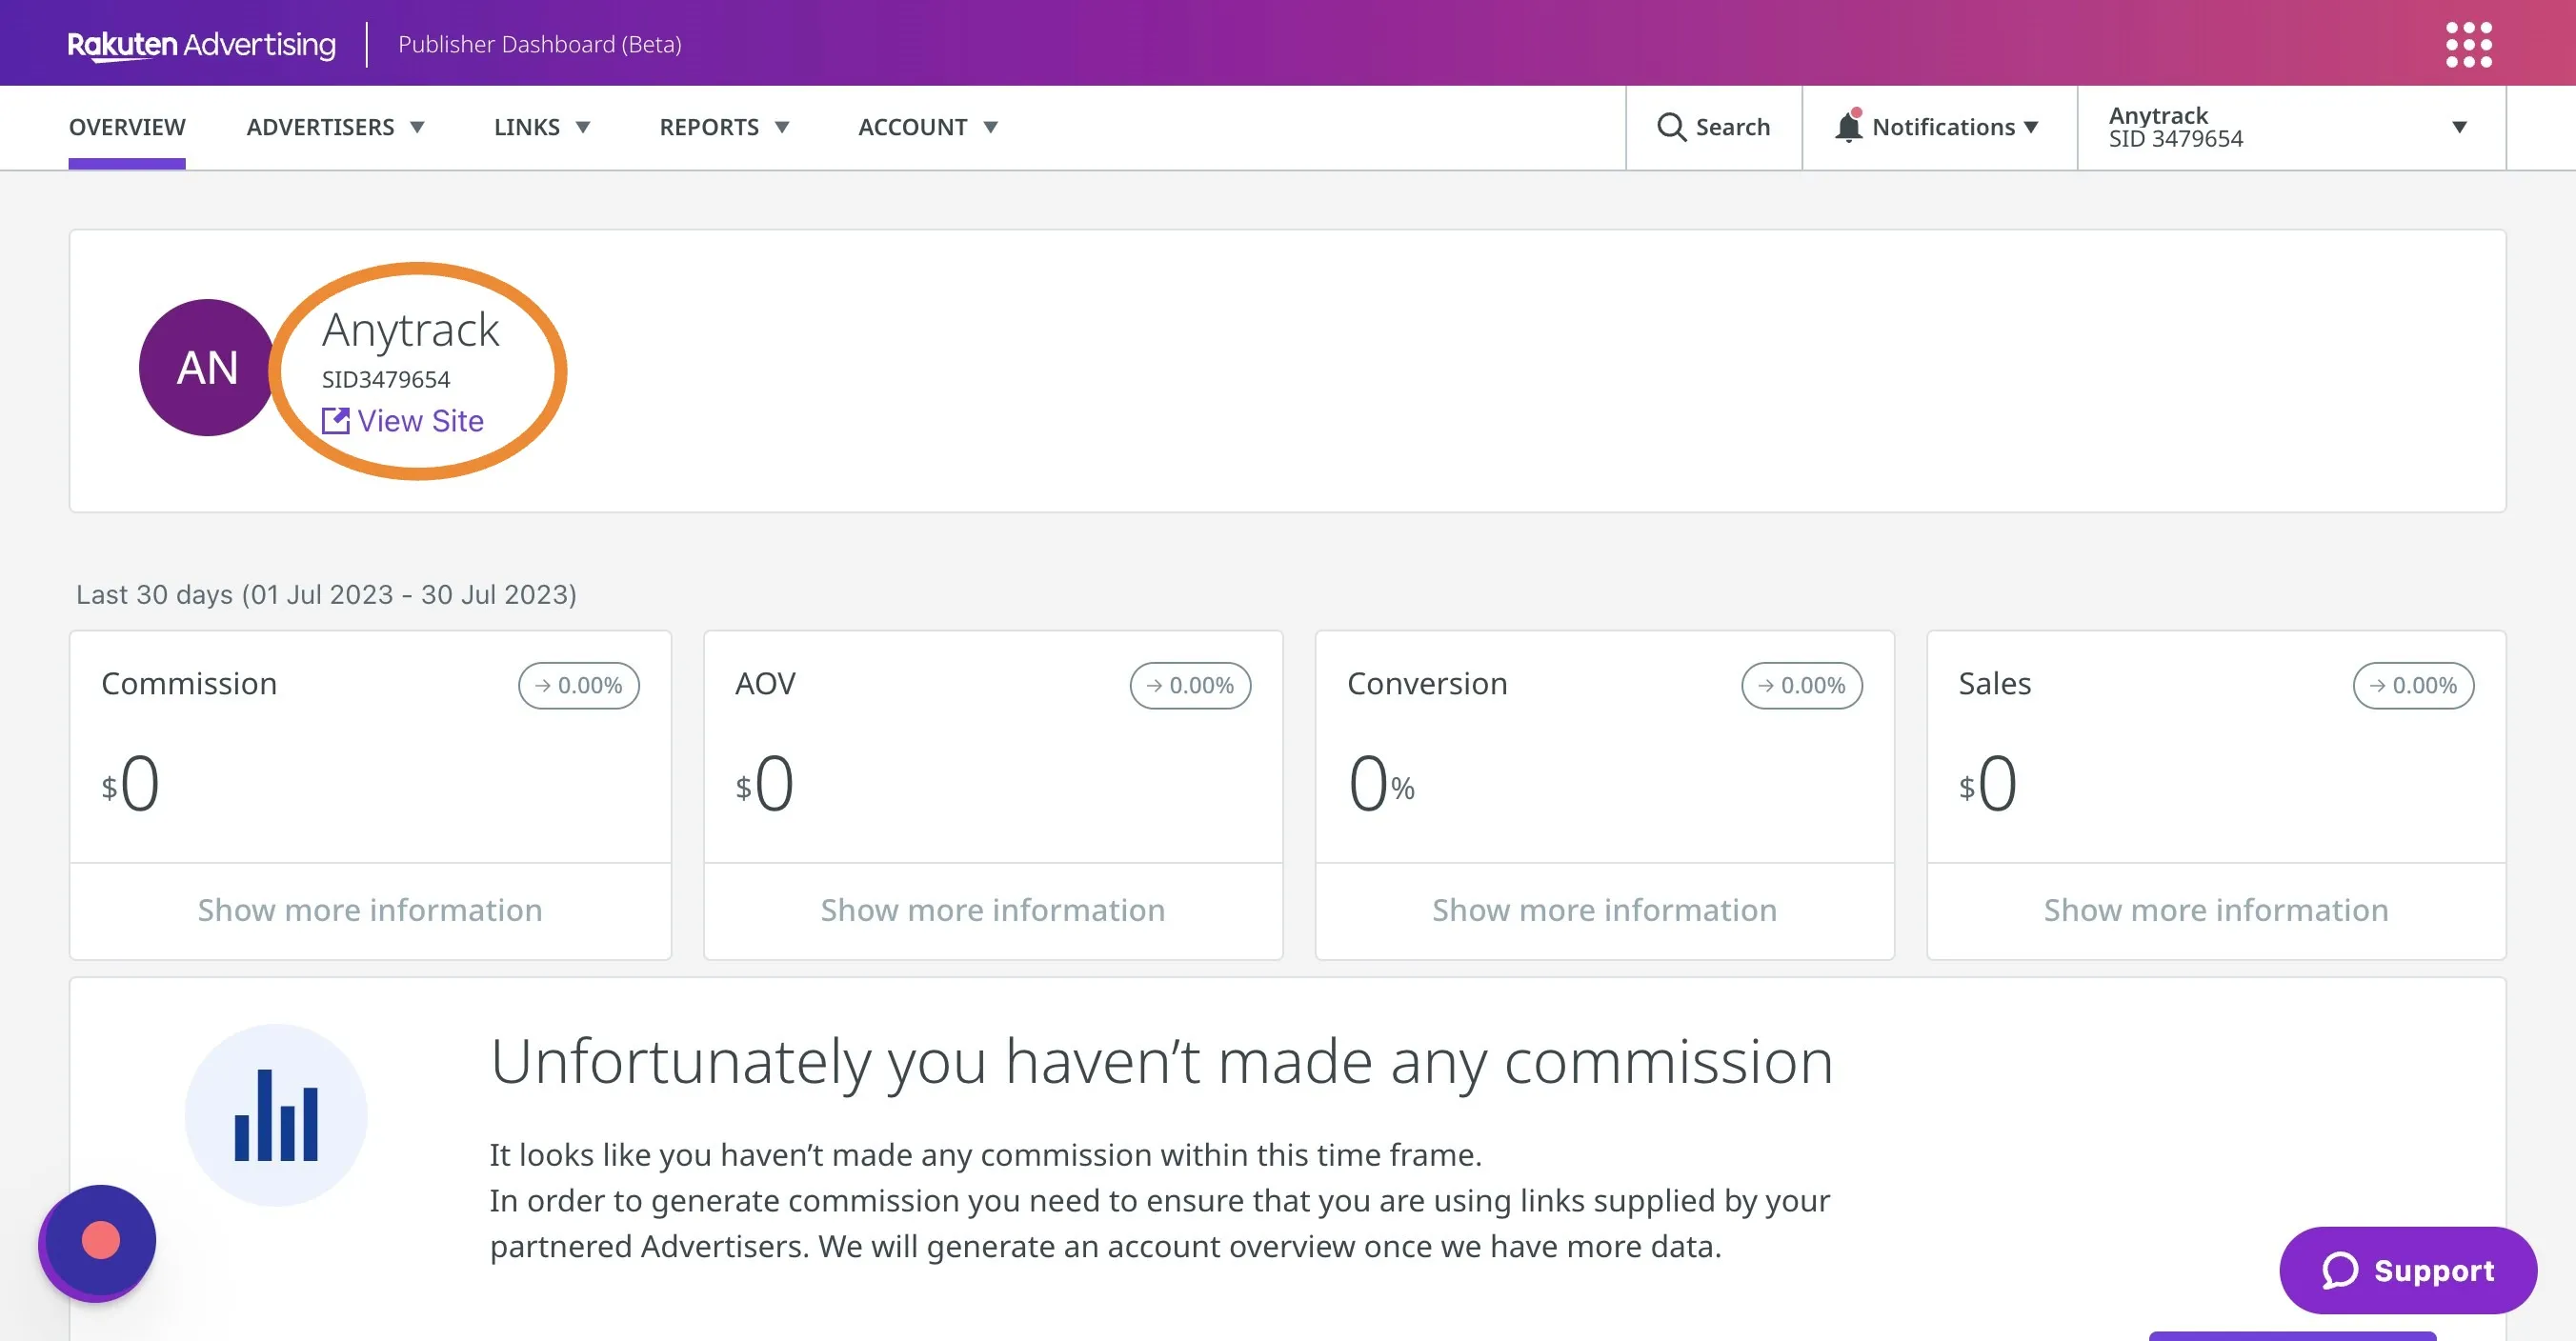Image resolution: width=2576 pixels, height=1341 pixels.
Task: Click the Support chat bubble icon
Action: (2340, 1270)
